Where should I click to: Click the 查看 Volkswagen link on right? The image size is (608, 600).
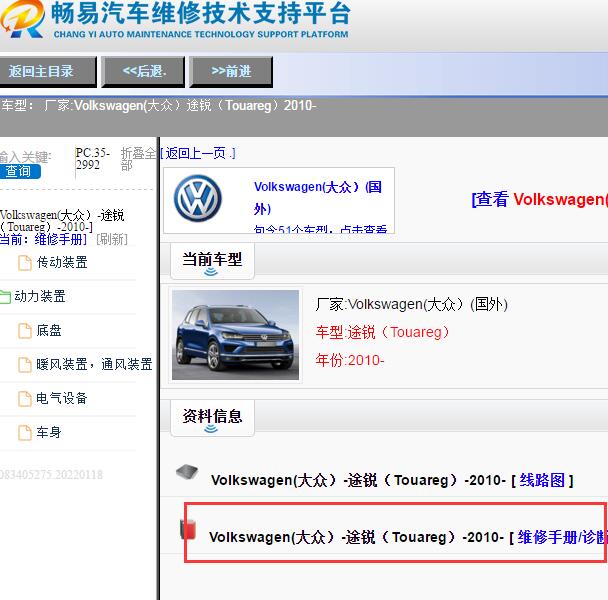click(539, 199)
